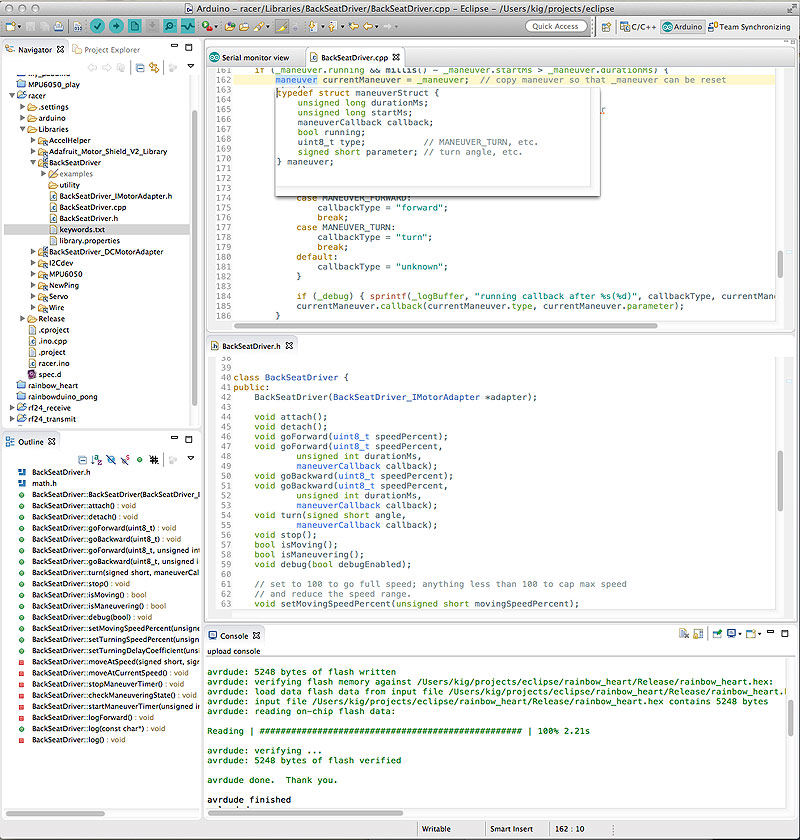800x840 pixels.
Task: Click inside the Quick Access field
Action: tap(556, 26)
